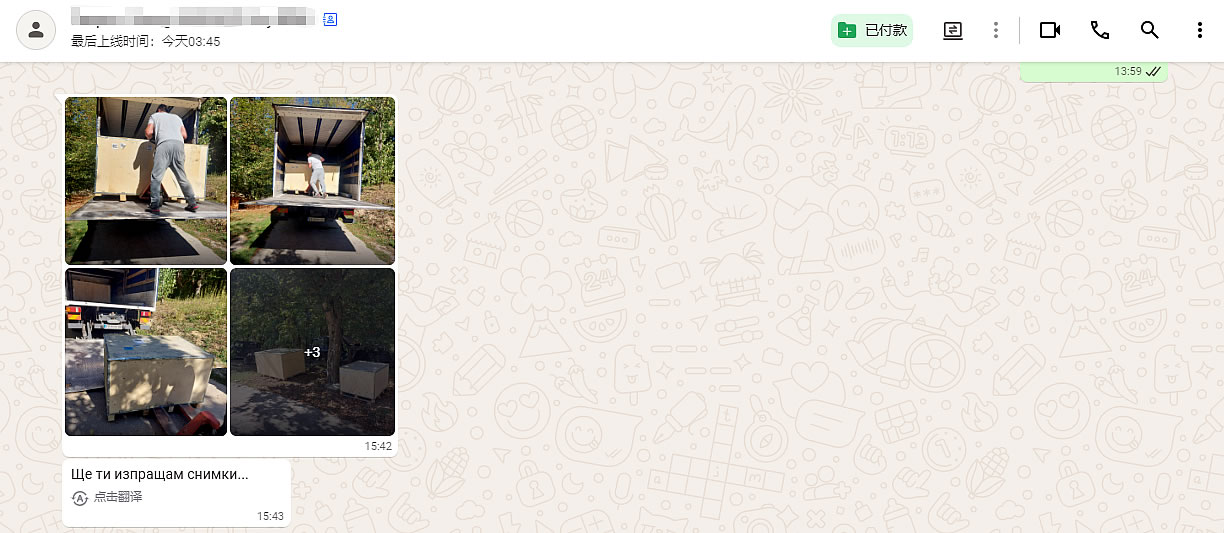Click the double check mark on 13:59 message

click(x=1153, y=71)
